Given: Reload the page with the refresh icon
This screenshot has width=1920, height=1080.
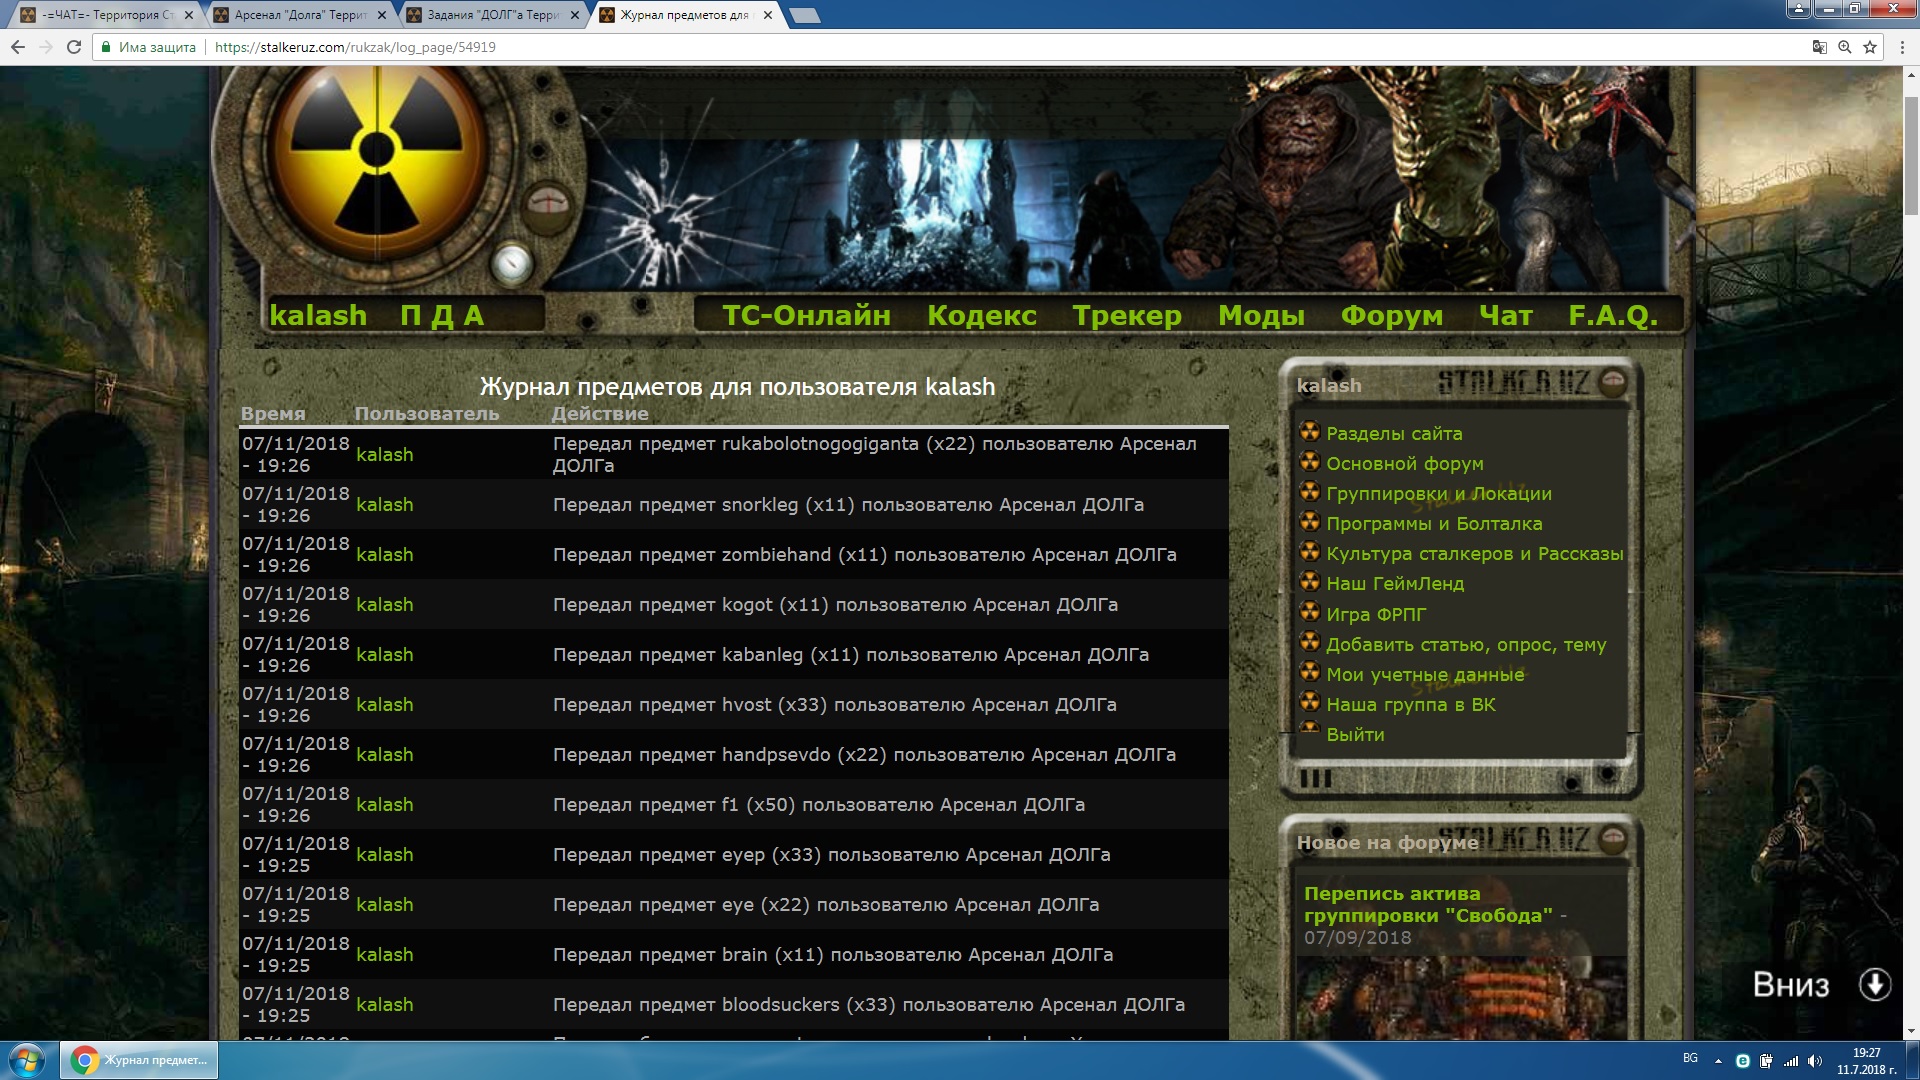Looking at the screenshot, I should [73, 47].
